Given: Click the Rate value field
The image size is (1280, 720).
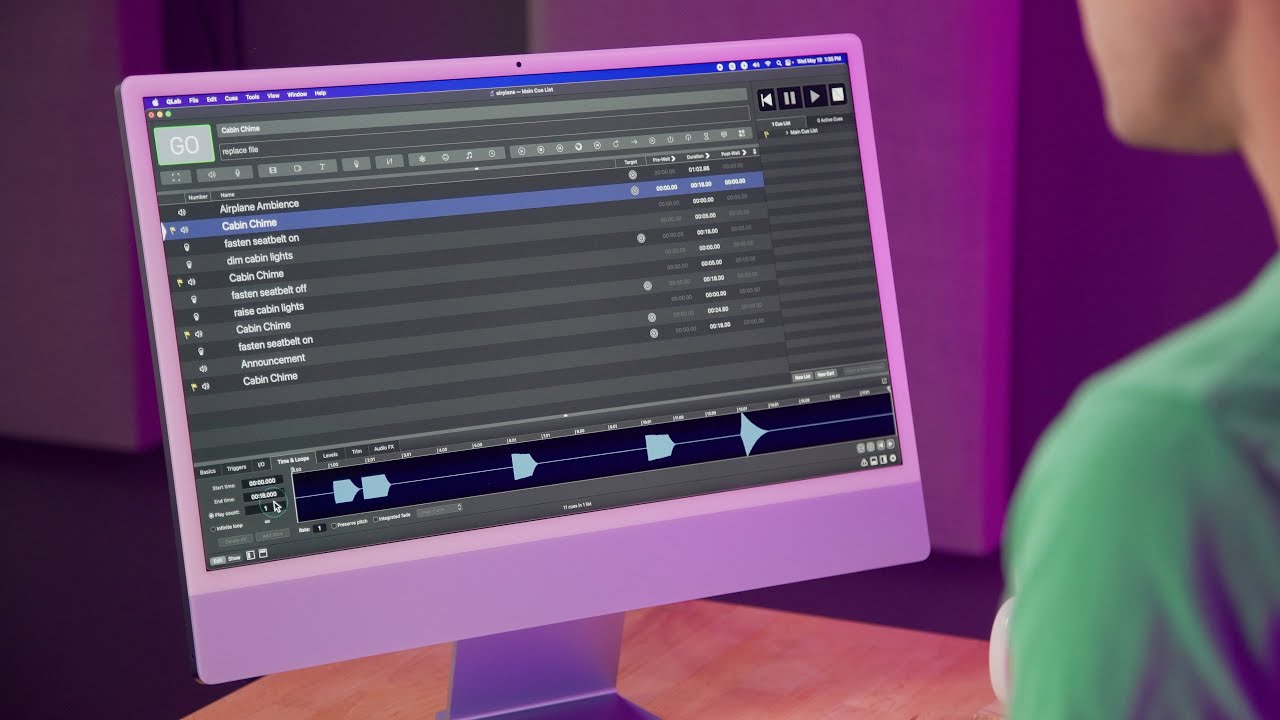Looking at the screenshot, I should pos(319,528).
